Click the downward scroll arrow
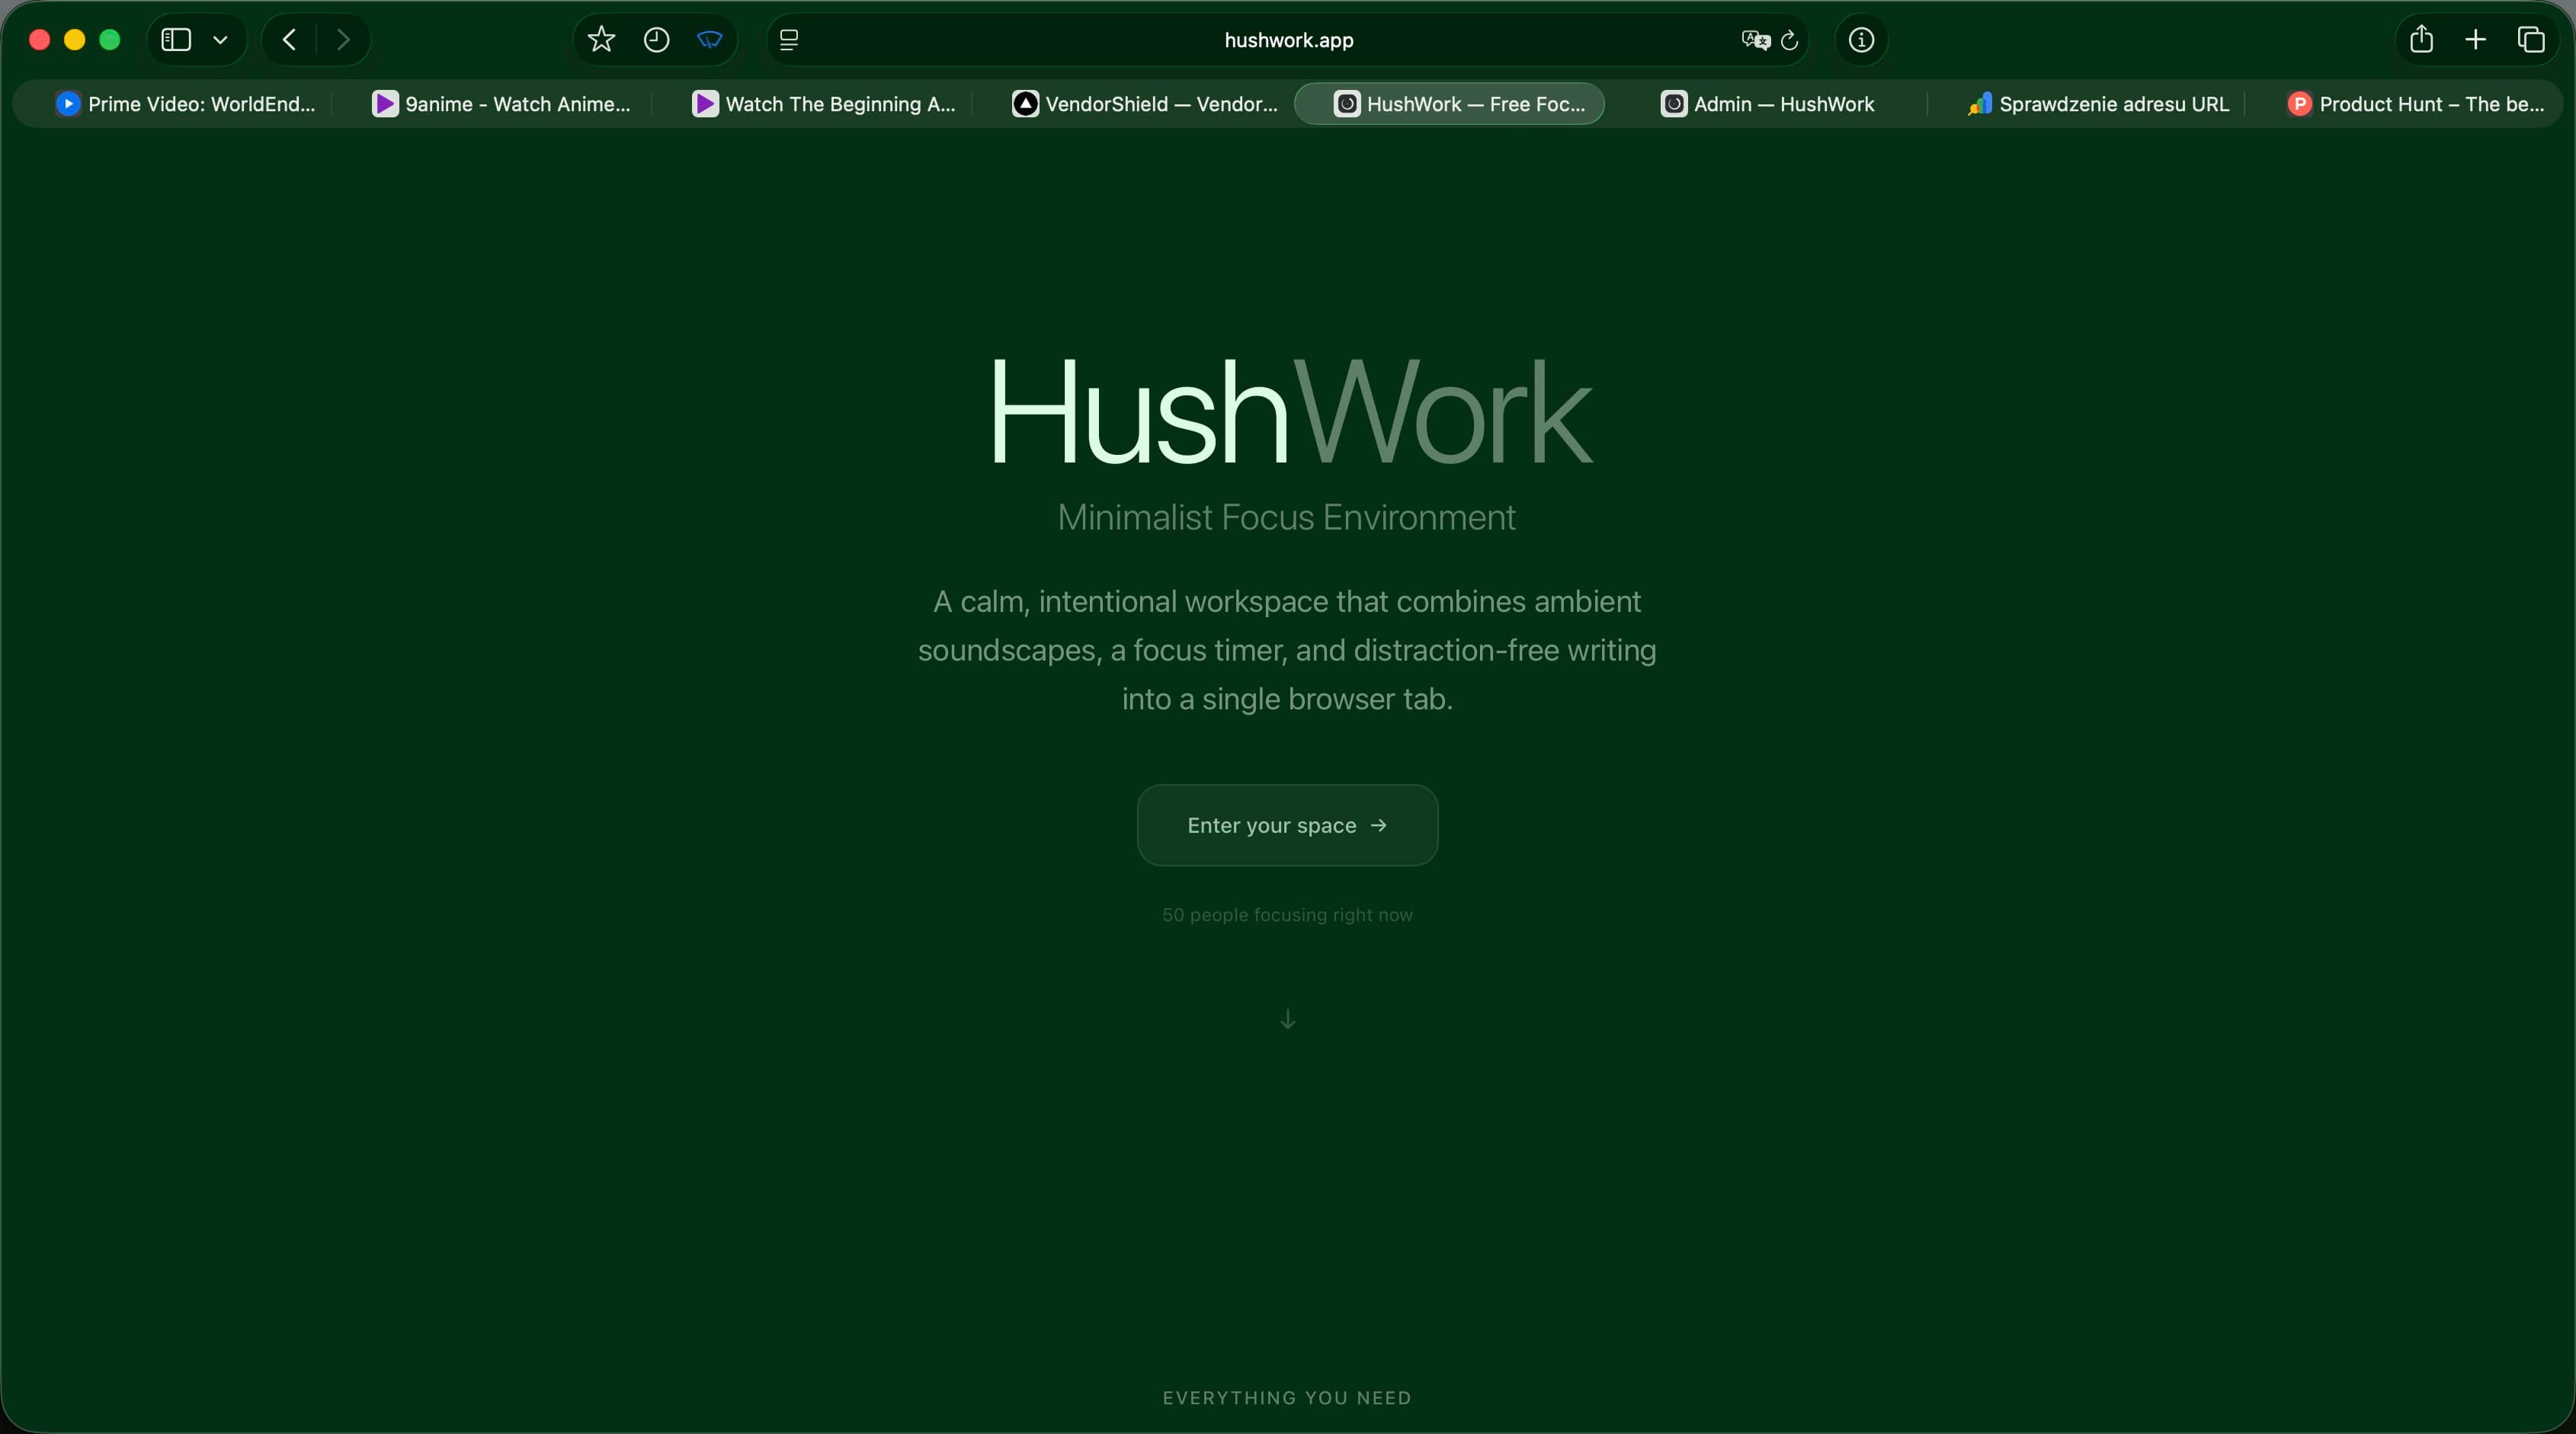2576x1434 pixels. (1287, 1018)
